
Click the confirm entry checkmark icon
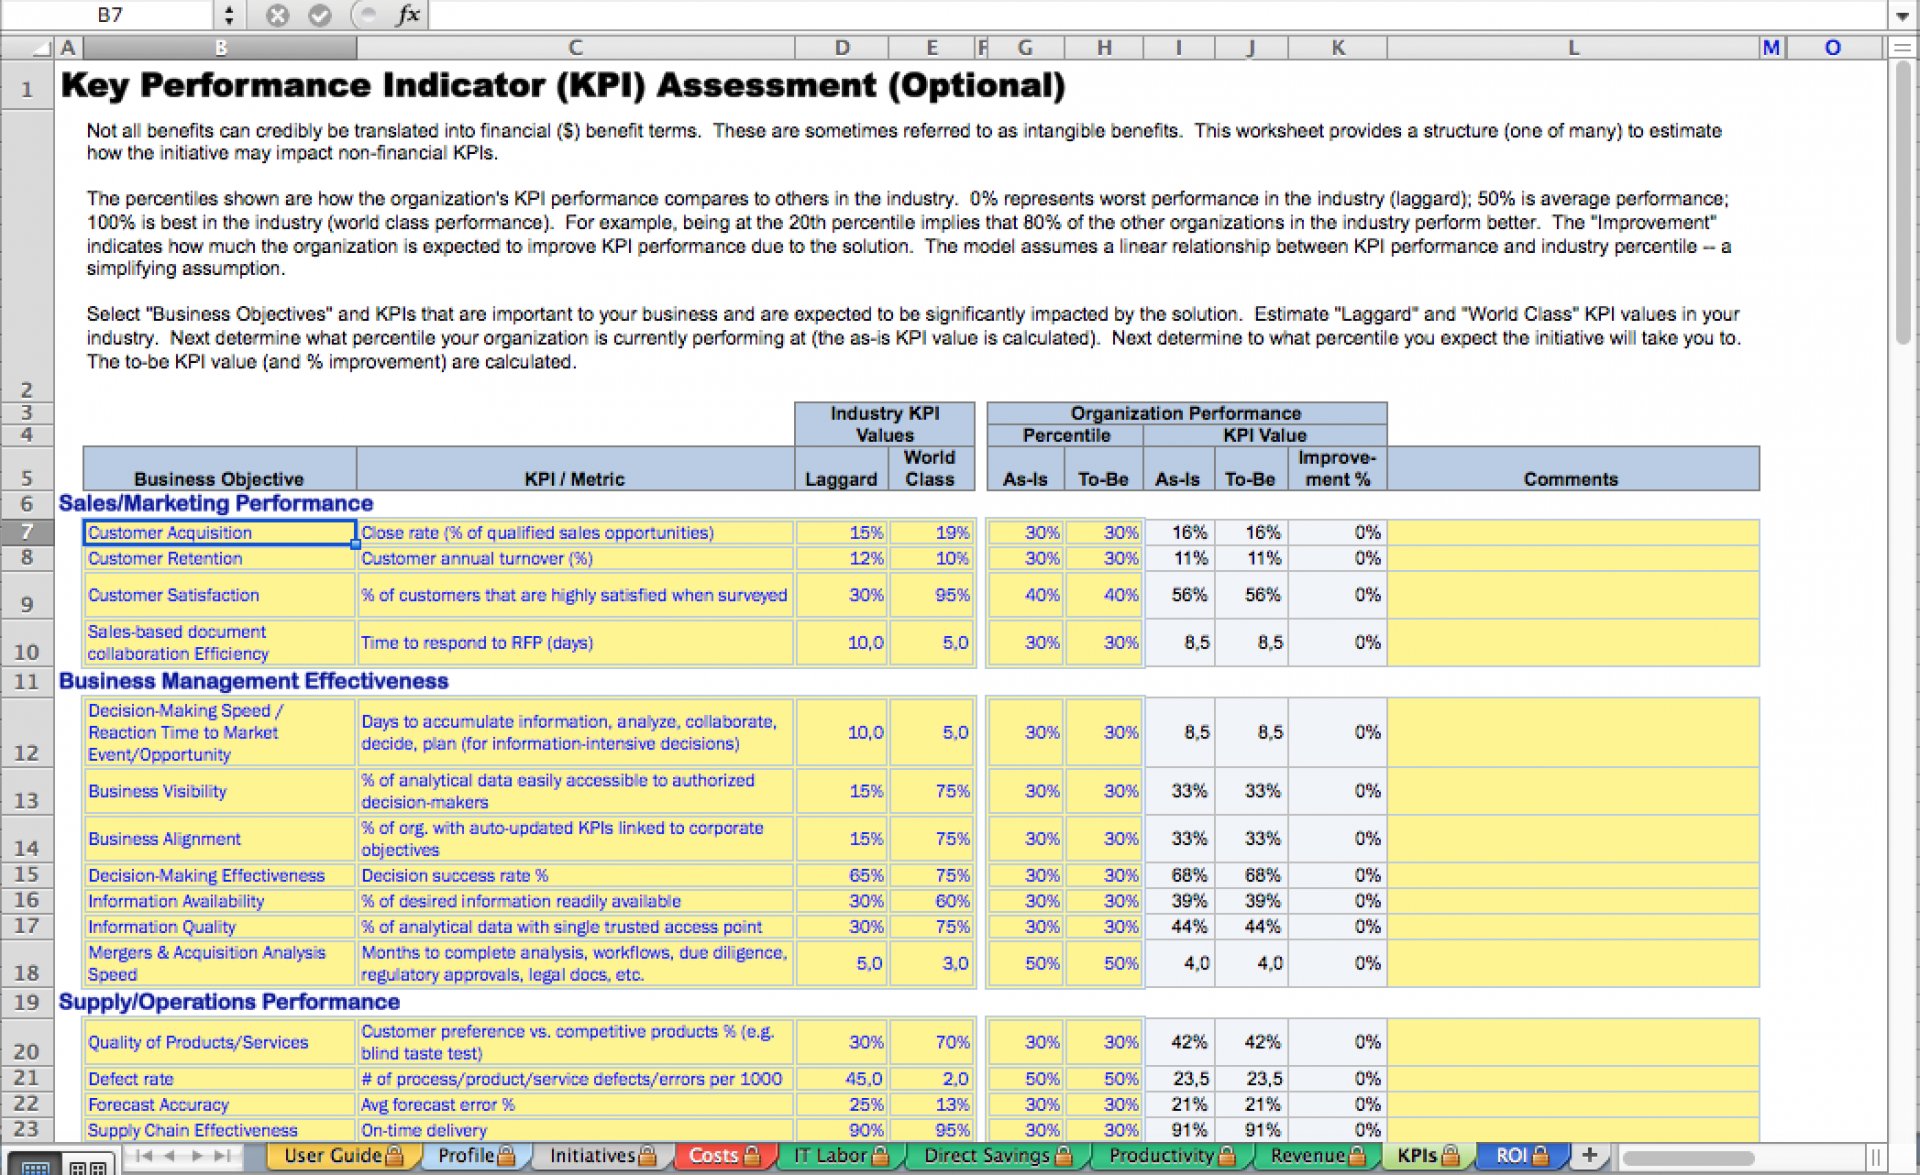click(x=320, y=15)
